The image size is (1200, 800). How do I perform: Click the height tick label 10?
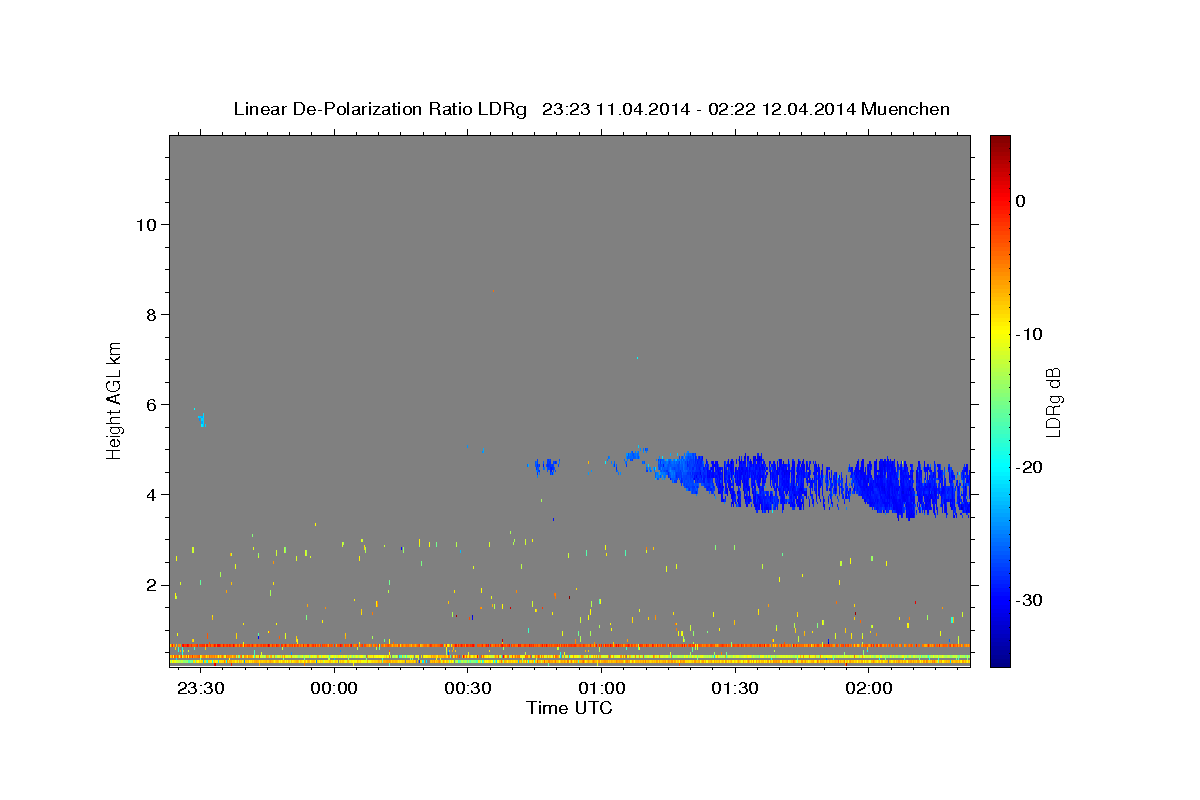145,224
